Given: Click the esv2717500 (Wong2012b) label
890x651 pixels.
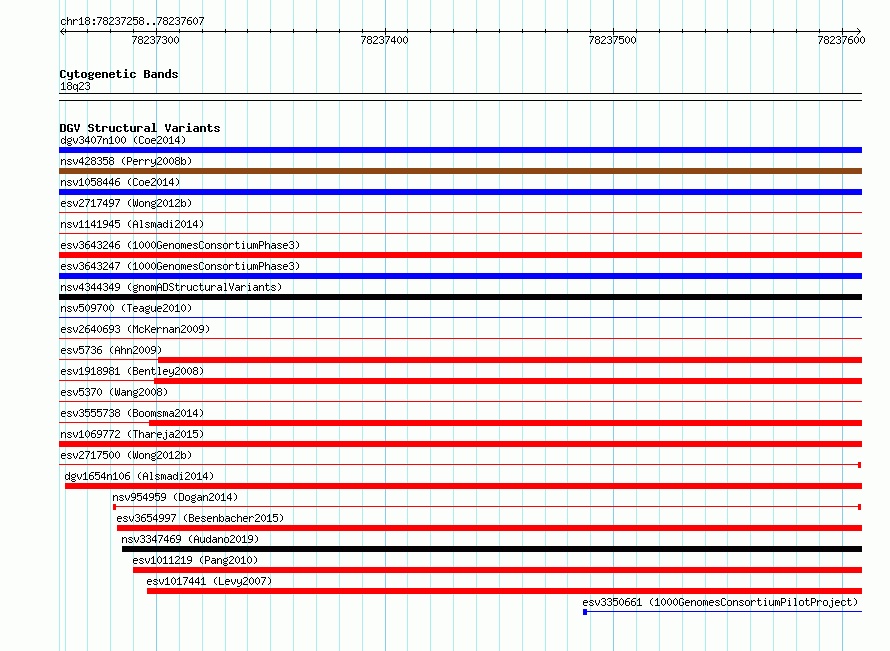Looking at the screenshot, I should (126, 455).
